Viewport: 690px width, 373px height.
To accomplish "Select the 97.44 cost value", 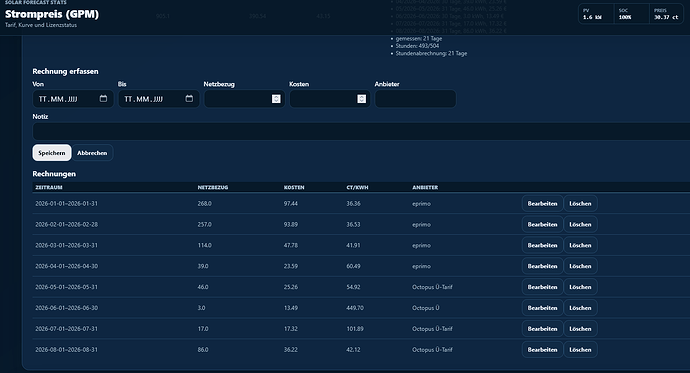I will click(x=290, y=204).
